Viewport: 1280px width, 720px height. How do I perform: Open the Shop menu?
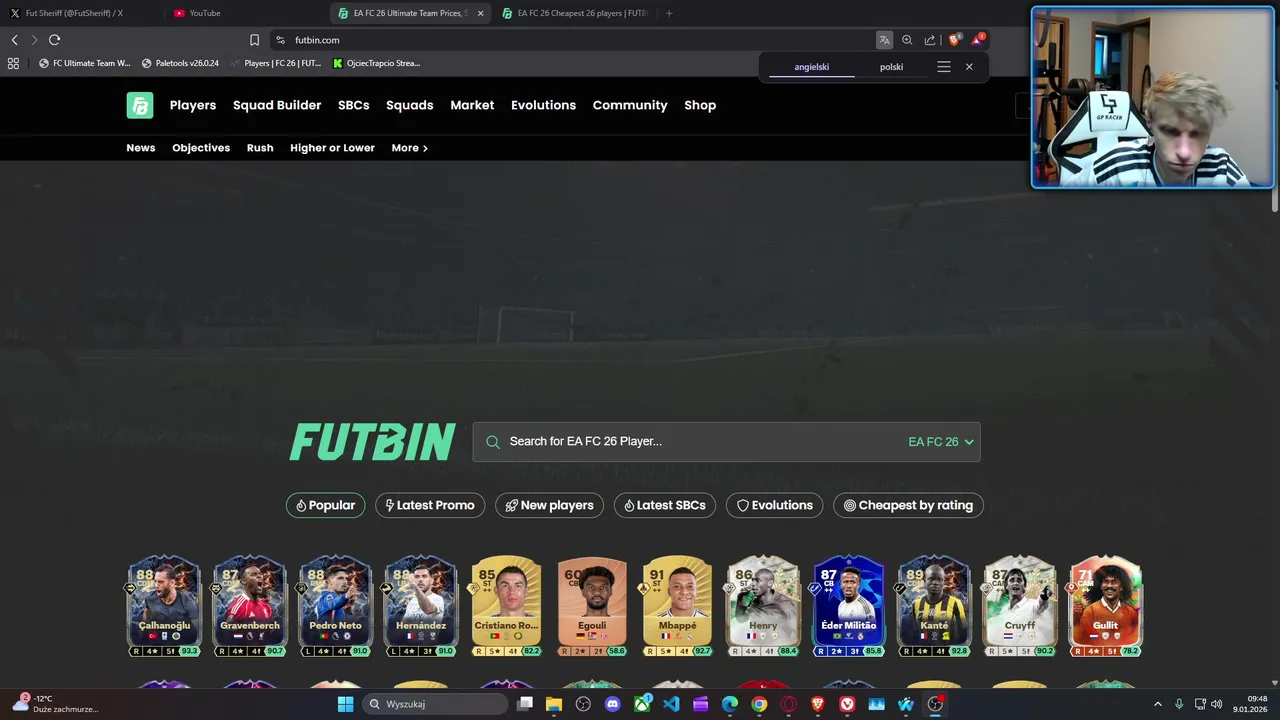tap(700, 105)
